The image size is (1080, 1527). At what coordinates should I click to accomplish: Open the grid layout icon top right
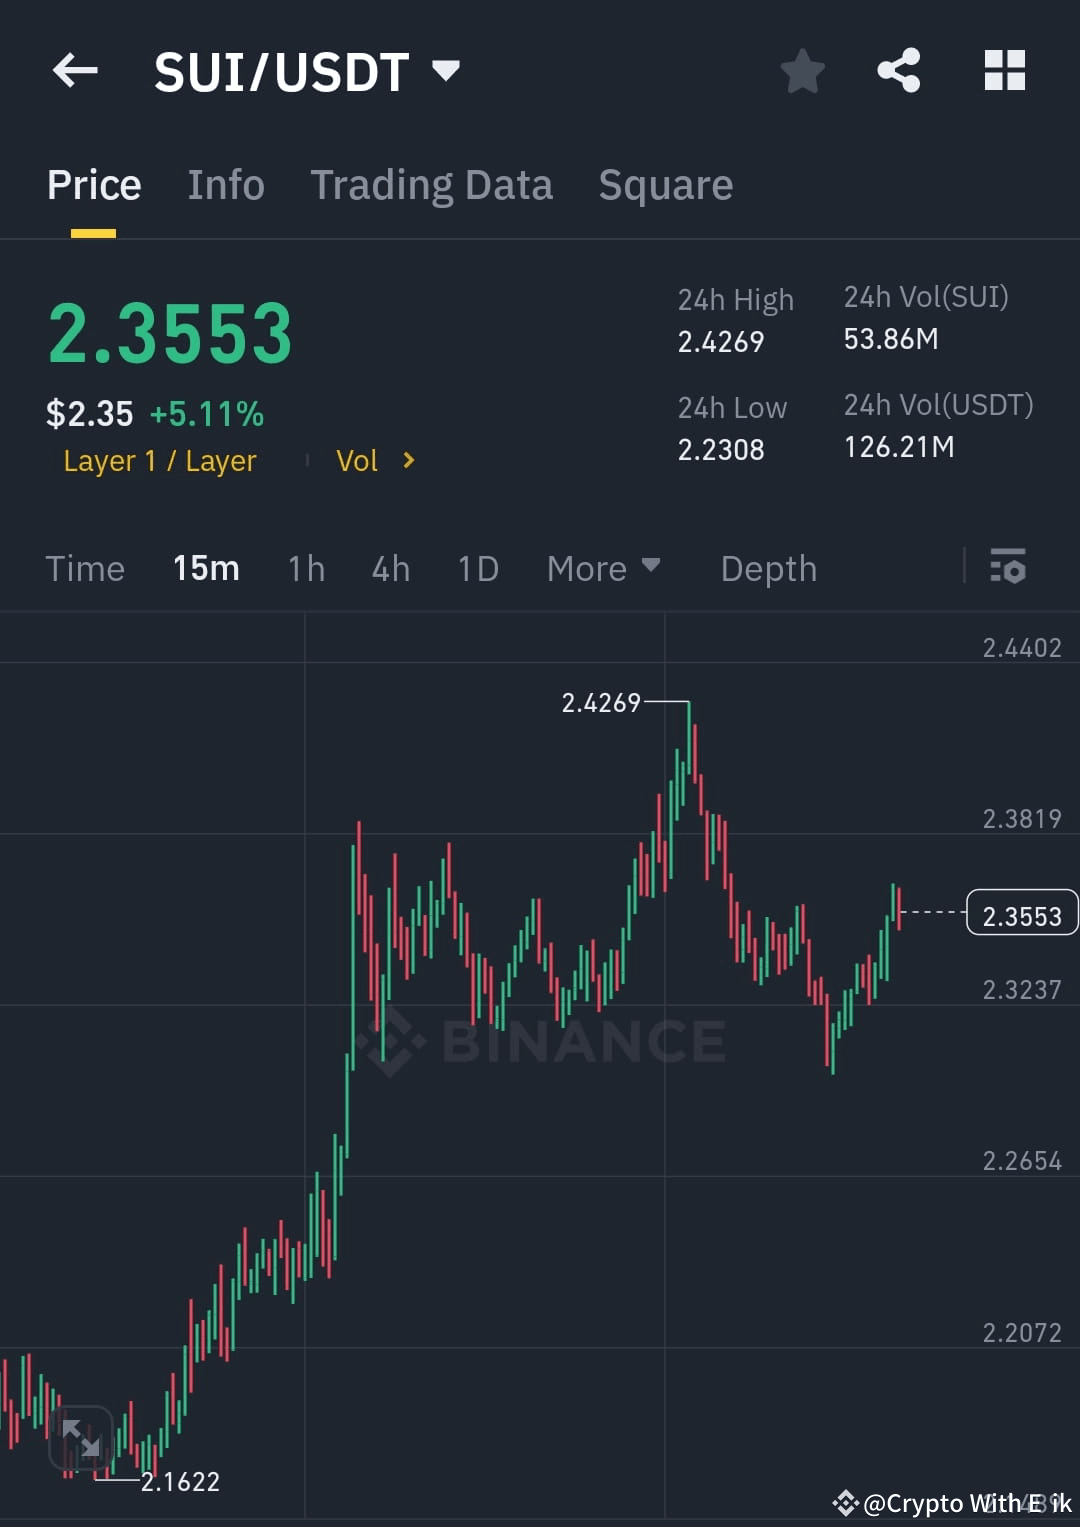click(x=1004, y=70)
